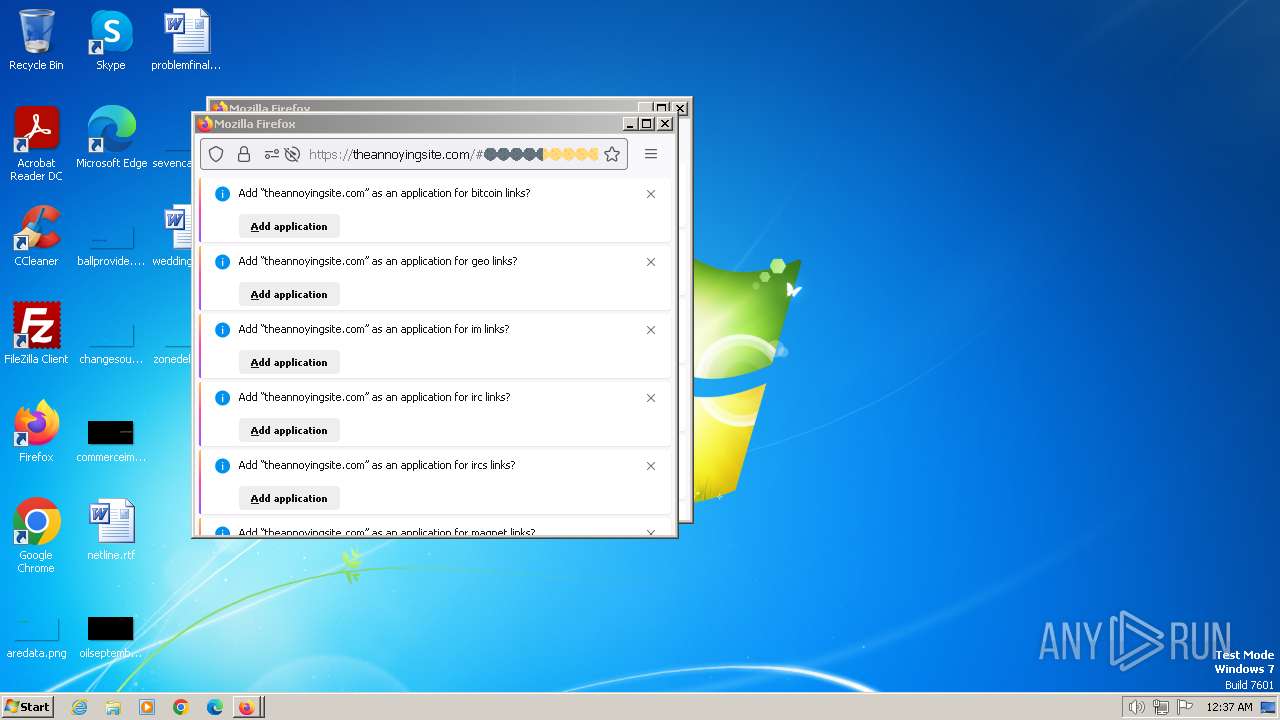Dismiss the magnet links notification

tap(651, 533)
